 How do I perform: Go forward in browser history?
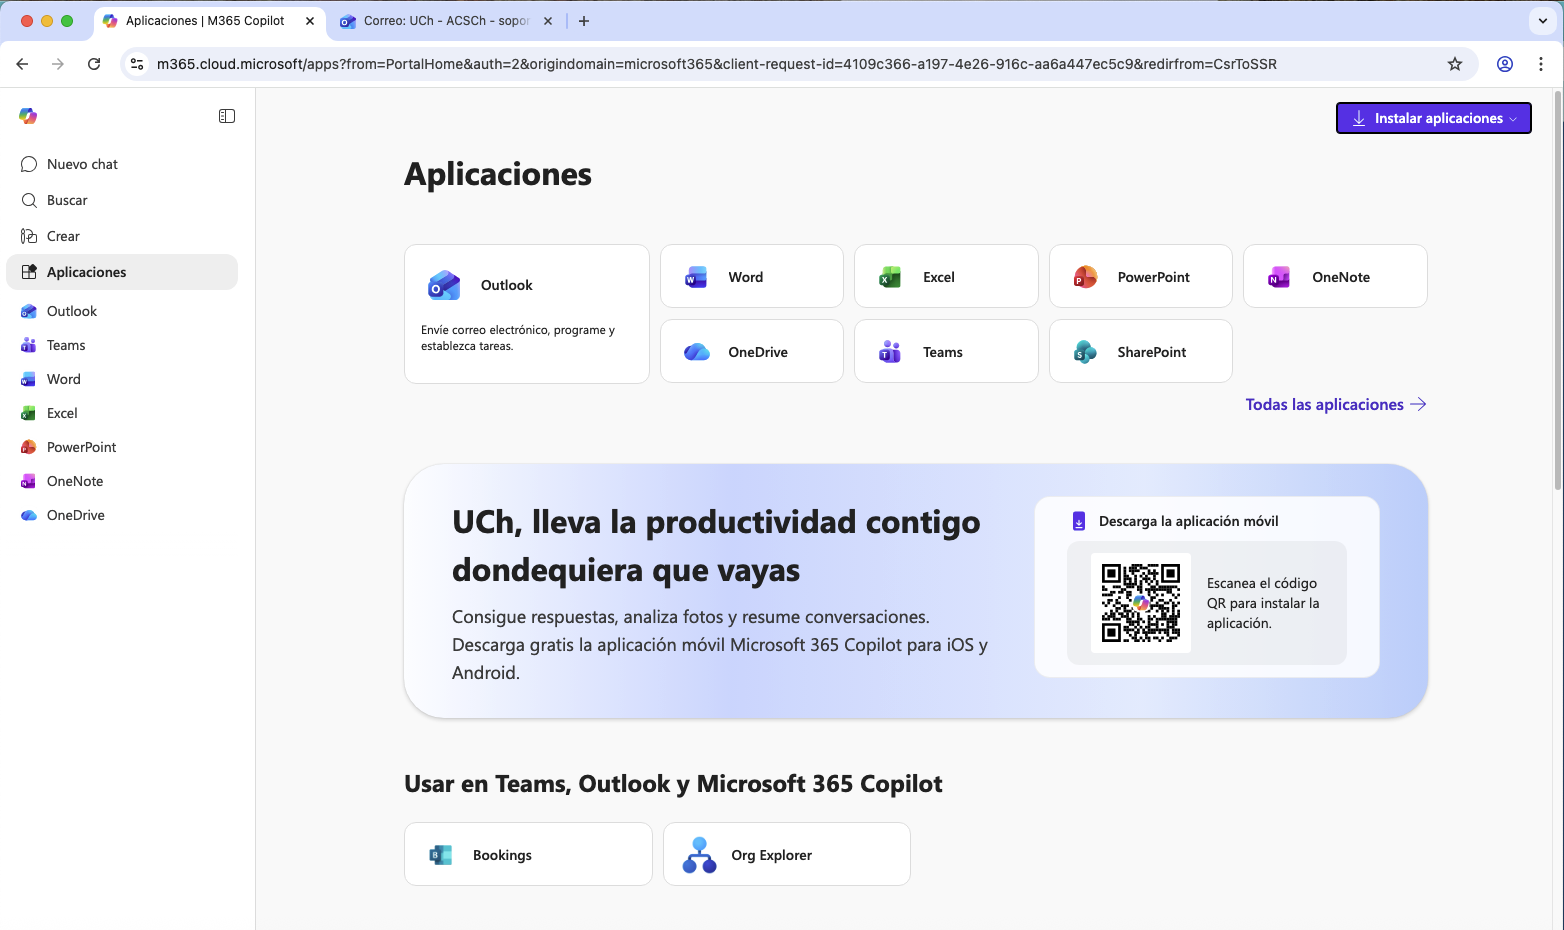58,64
